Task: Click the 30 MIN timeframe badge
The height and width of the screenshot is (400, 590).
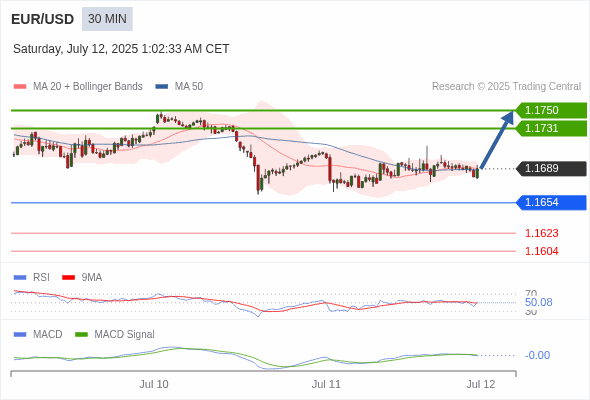Action: (x=107, y=19)
